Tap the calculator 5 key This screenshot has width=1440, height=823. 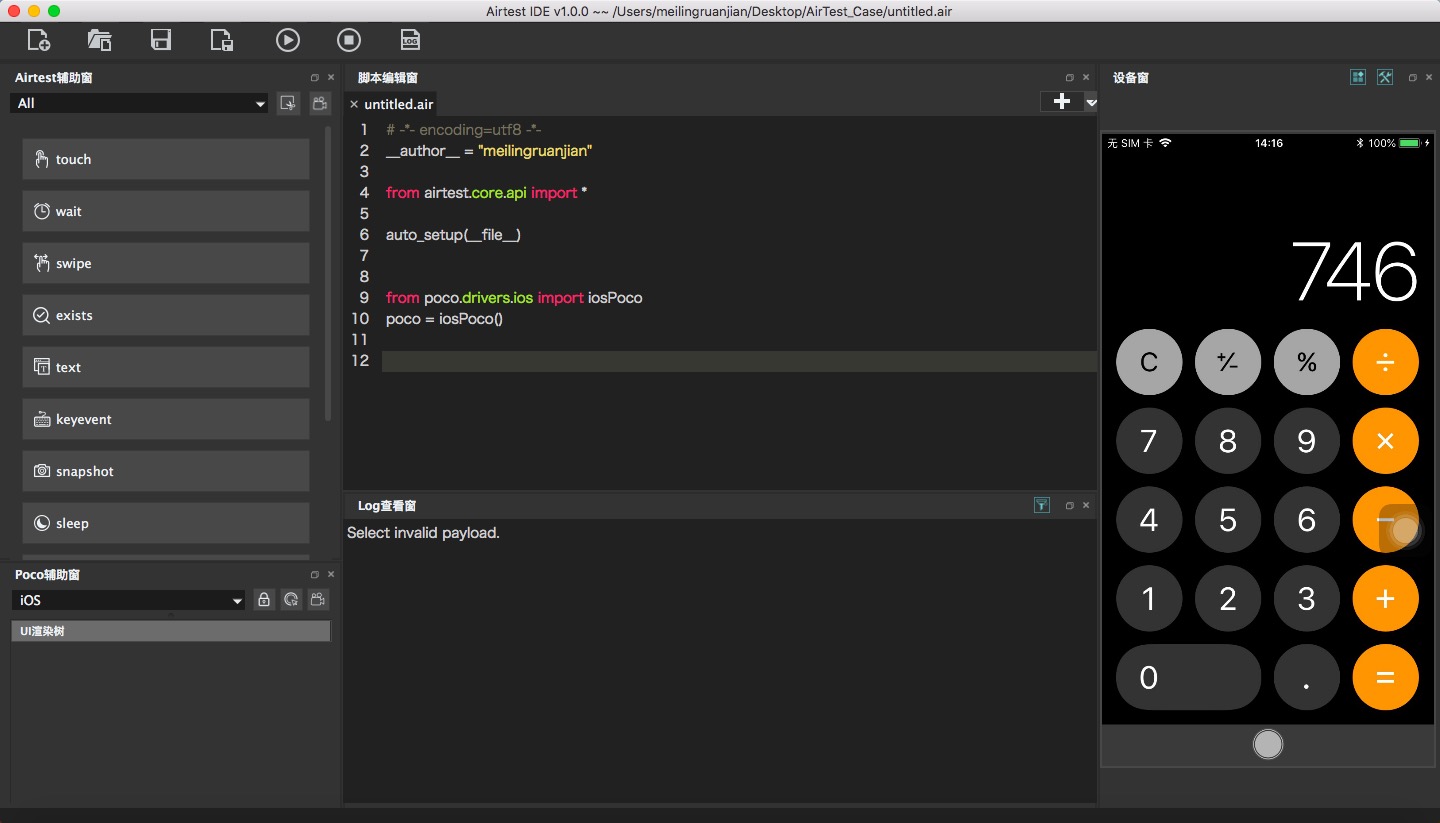pos(1228,520)
